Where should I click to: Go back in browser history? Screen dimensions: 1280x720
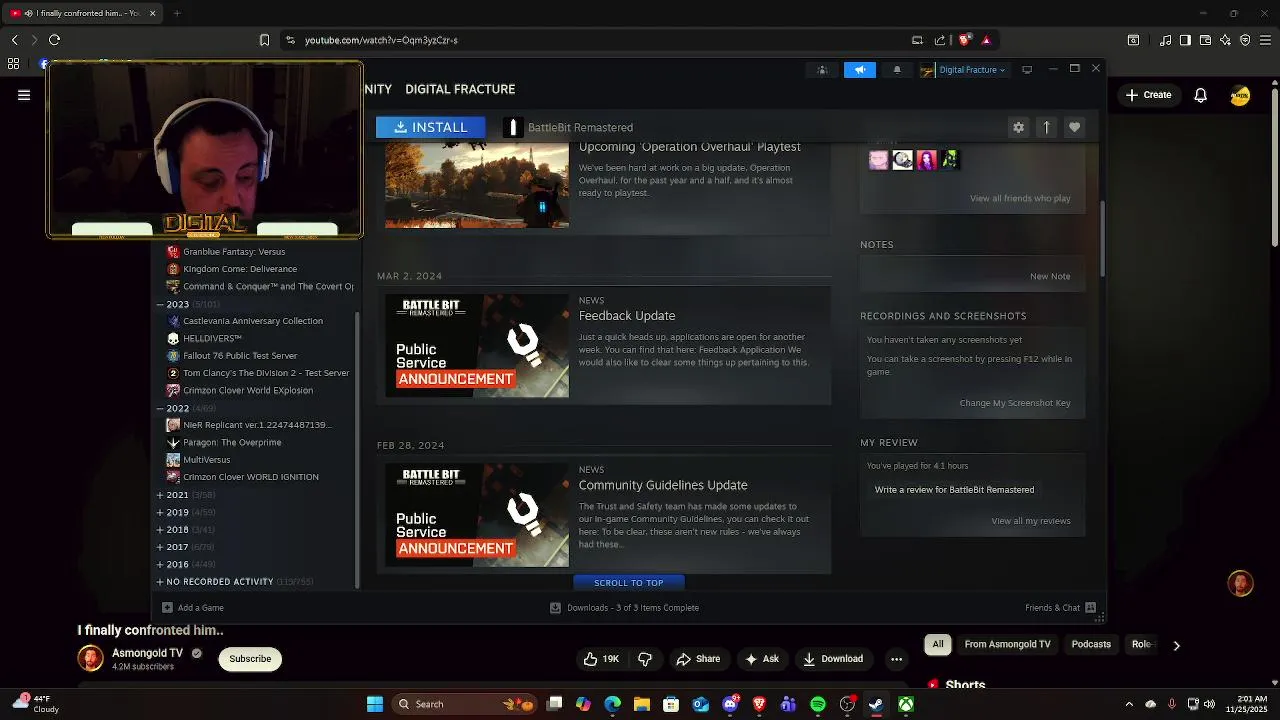(14, 40)
